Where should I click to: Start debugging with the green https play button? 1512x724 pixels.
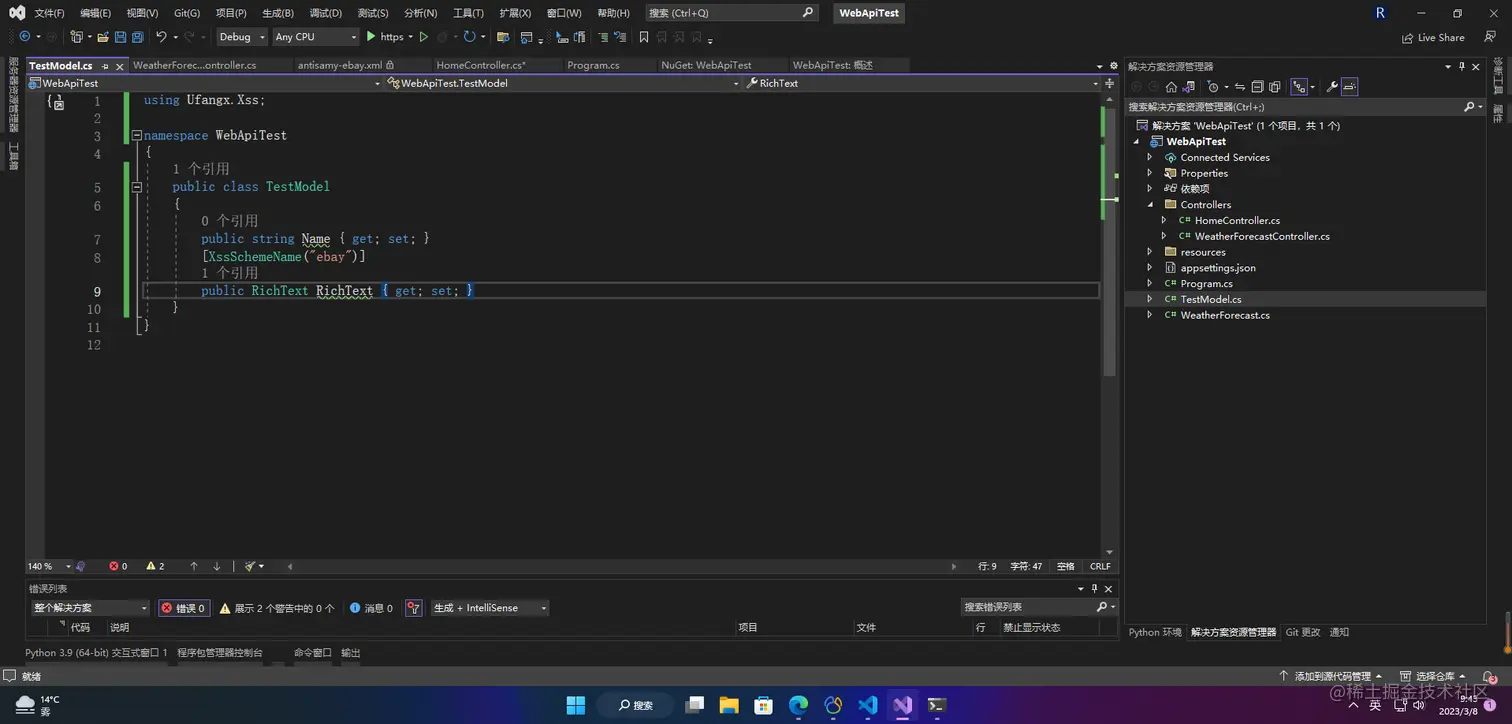tap(386, 37)
